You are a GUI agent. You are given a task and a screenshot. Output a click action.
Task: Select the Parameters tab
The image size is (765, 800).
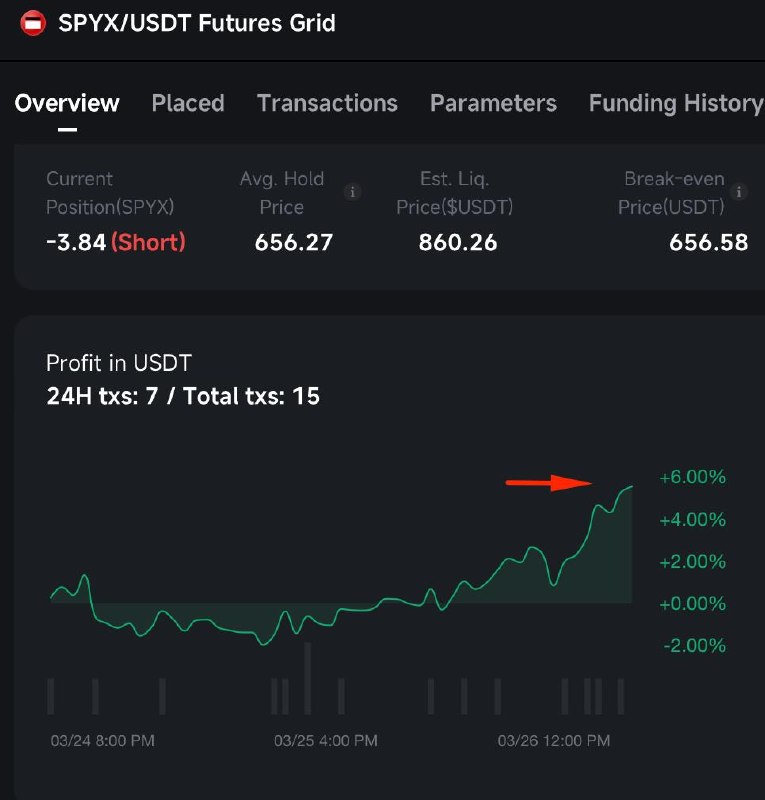click(x=493, y=103)
